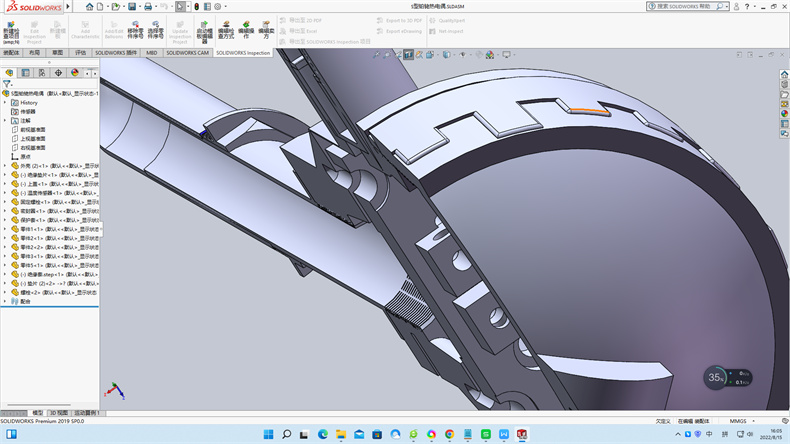Open the Appearances icon in right task pane
Viewport: 790px width, 444px height.
(x=783, y=113)
